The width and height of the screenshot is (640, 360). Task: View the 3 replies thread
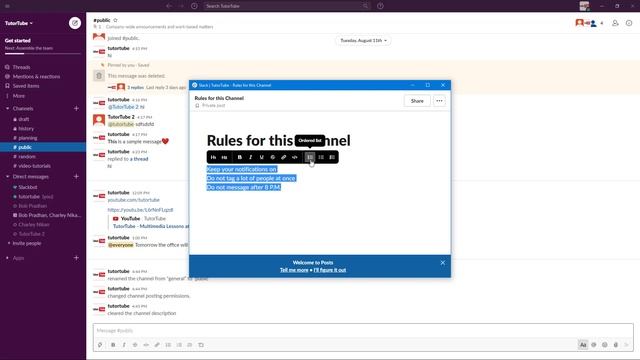click(136, 87)
